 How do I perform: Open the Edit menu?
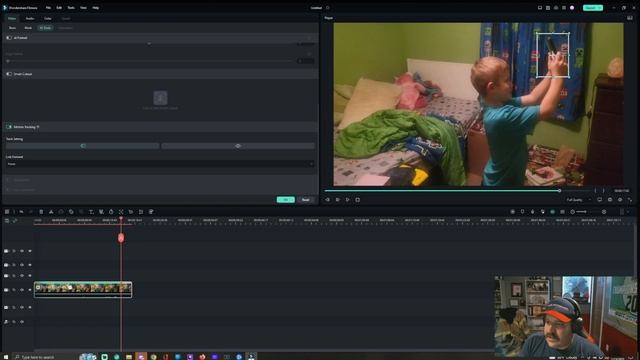(x=59, y=8)
